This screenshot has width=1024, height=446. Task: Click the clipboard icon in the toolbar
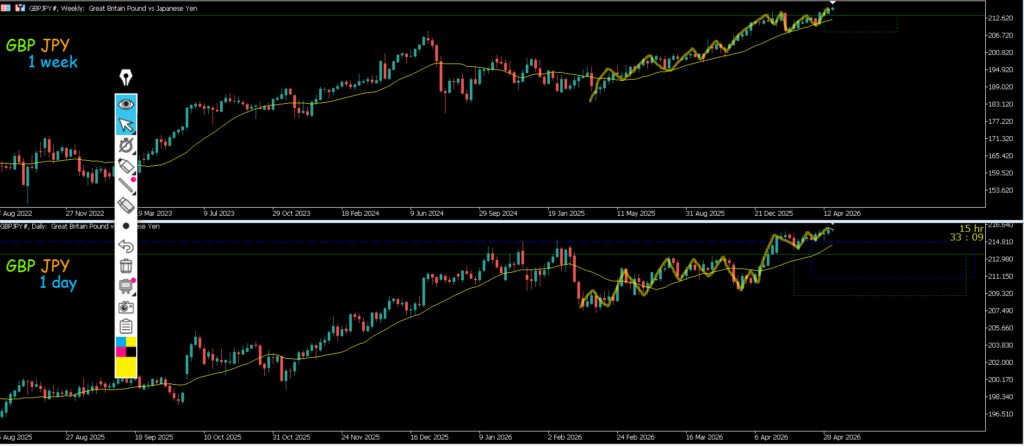126,327
